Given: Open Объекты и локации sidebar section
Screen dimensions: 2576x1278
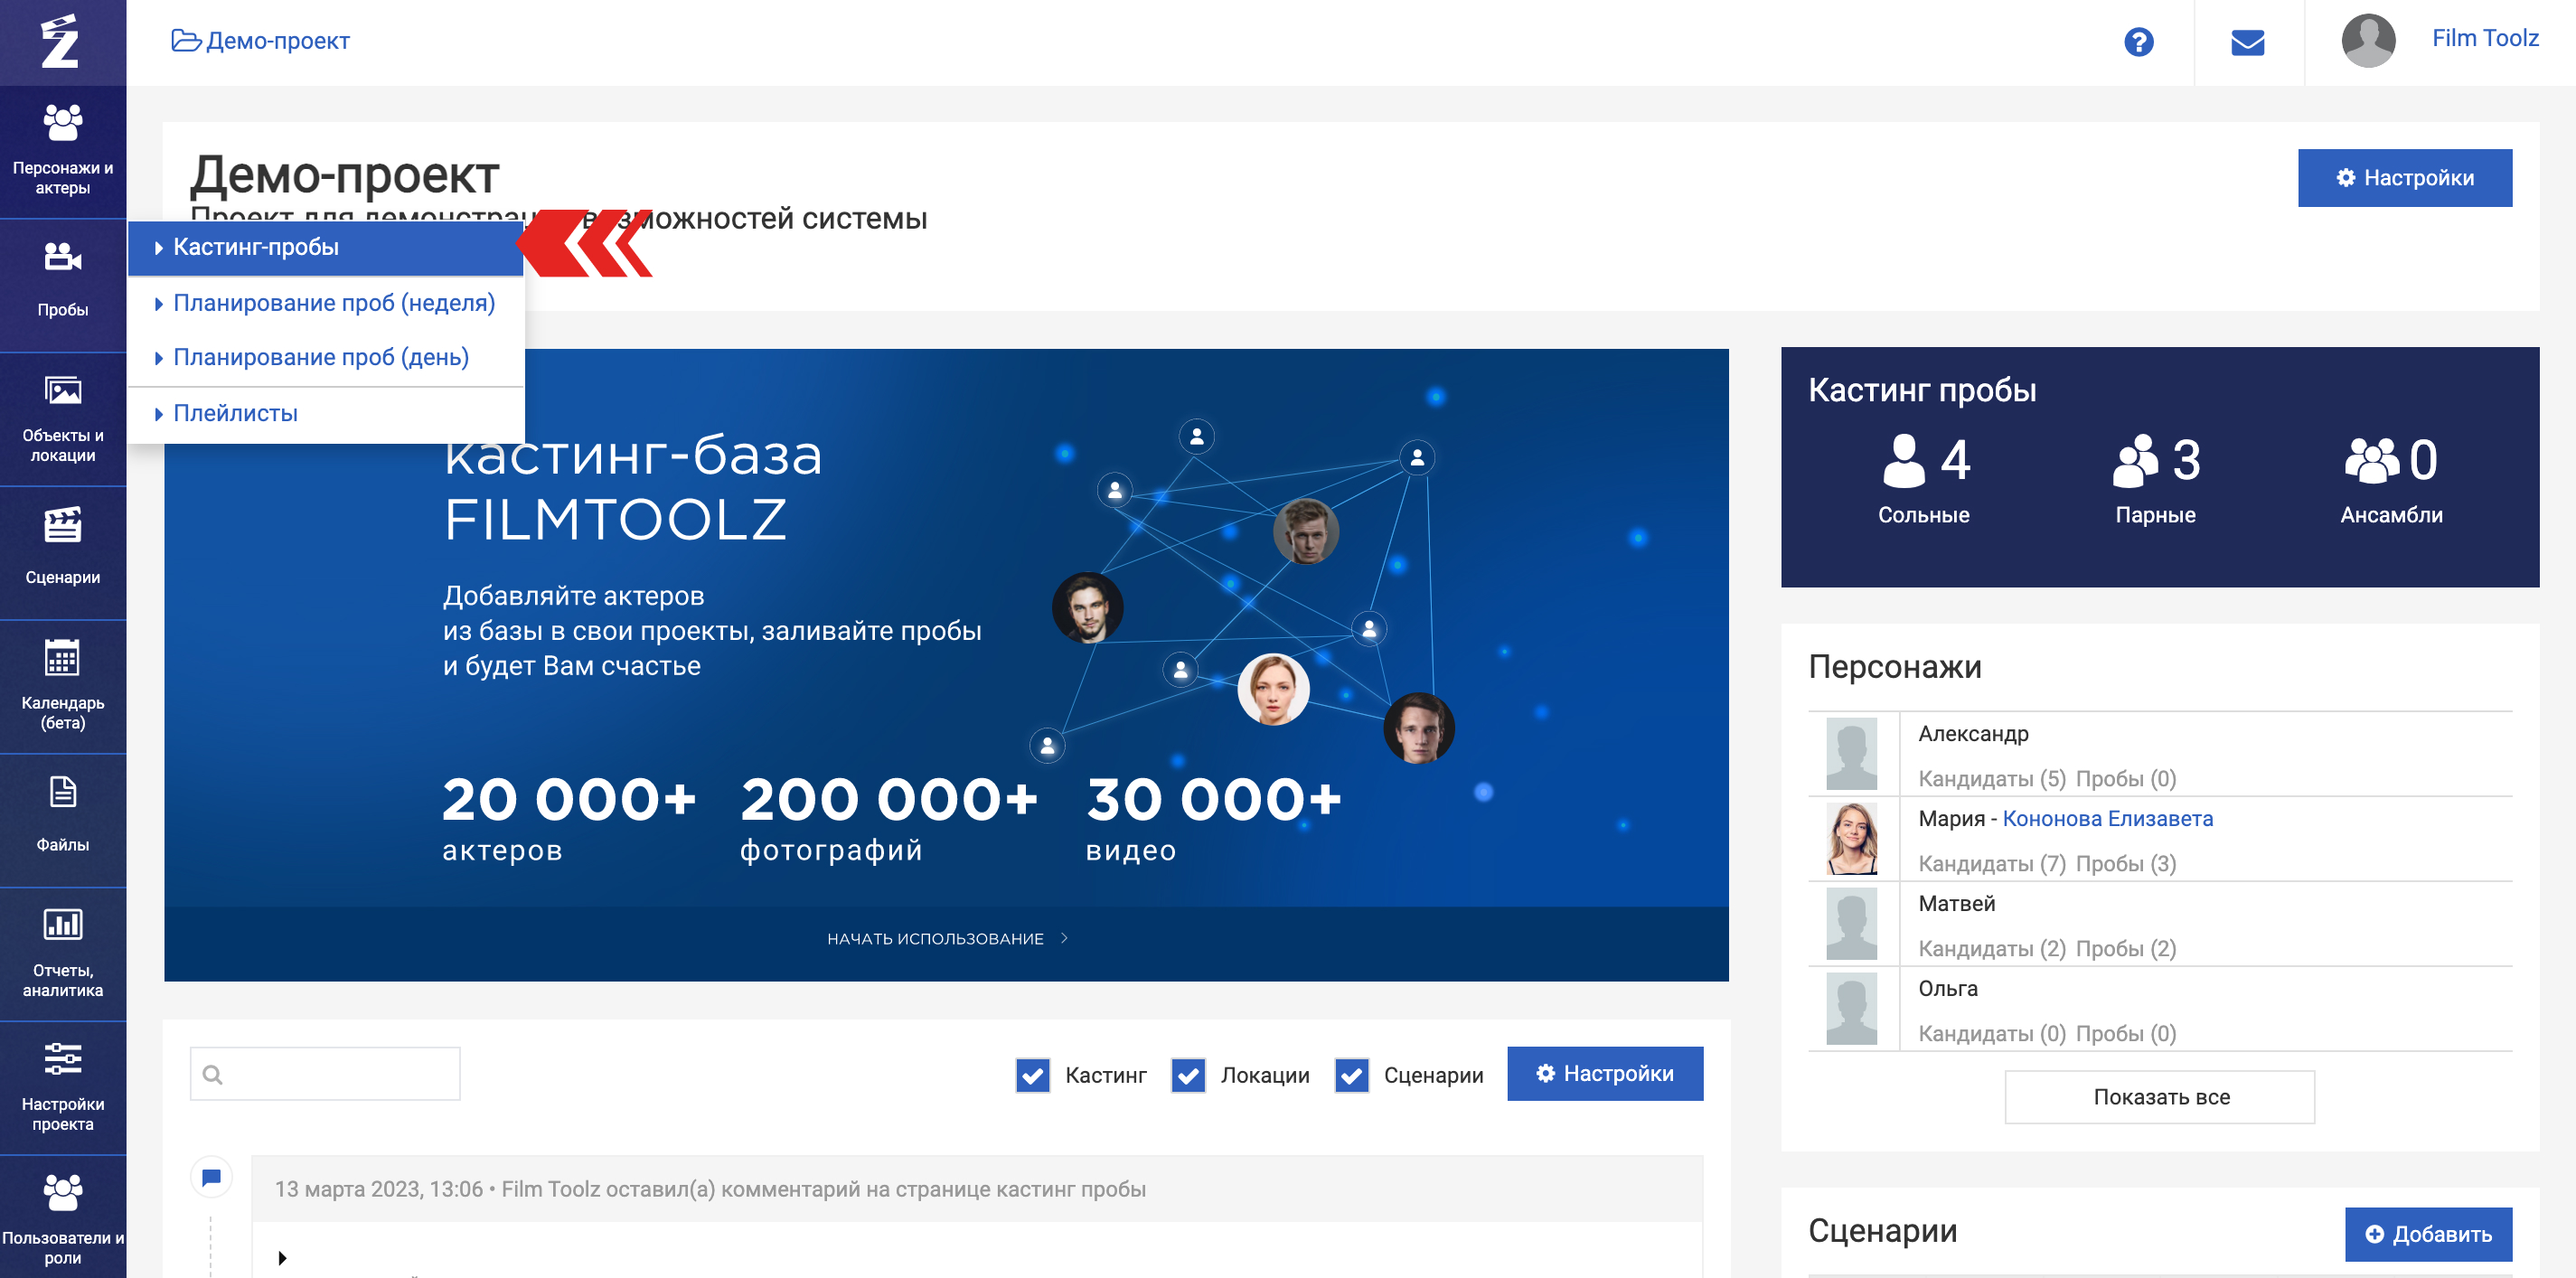Looking at the screenshot, I should [x=63, y=419].
